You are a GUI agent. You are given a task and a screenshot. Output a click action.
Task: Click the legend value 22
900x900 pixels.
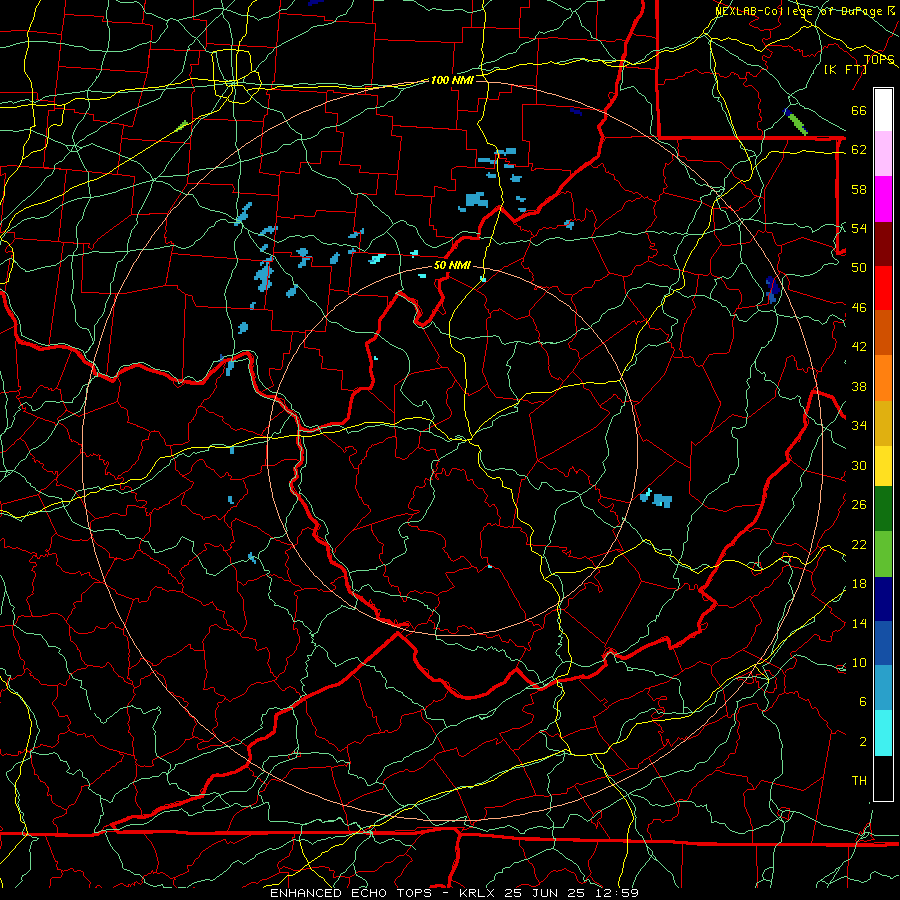[x=859, y=544]
